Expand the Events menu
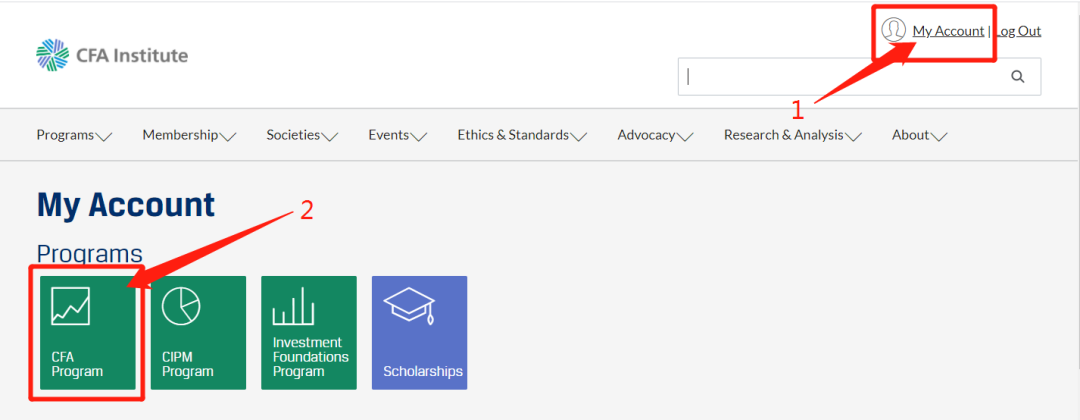The width and height of the screenshot is (1080, 420). [397, 135]
